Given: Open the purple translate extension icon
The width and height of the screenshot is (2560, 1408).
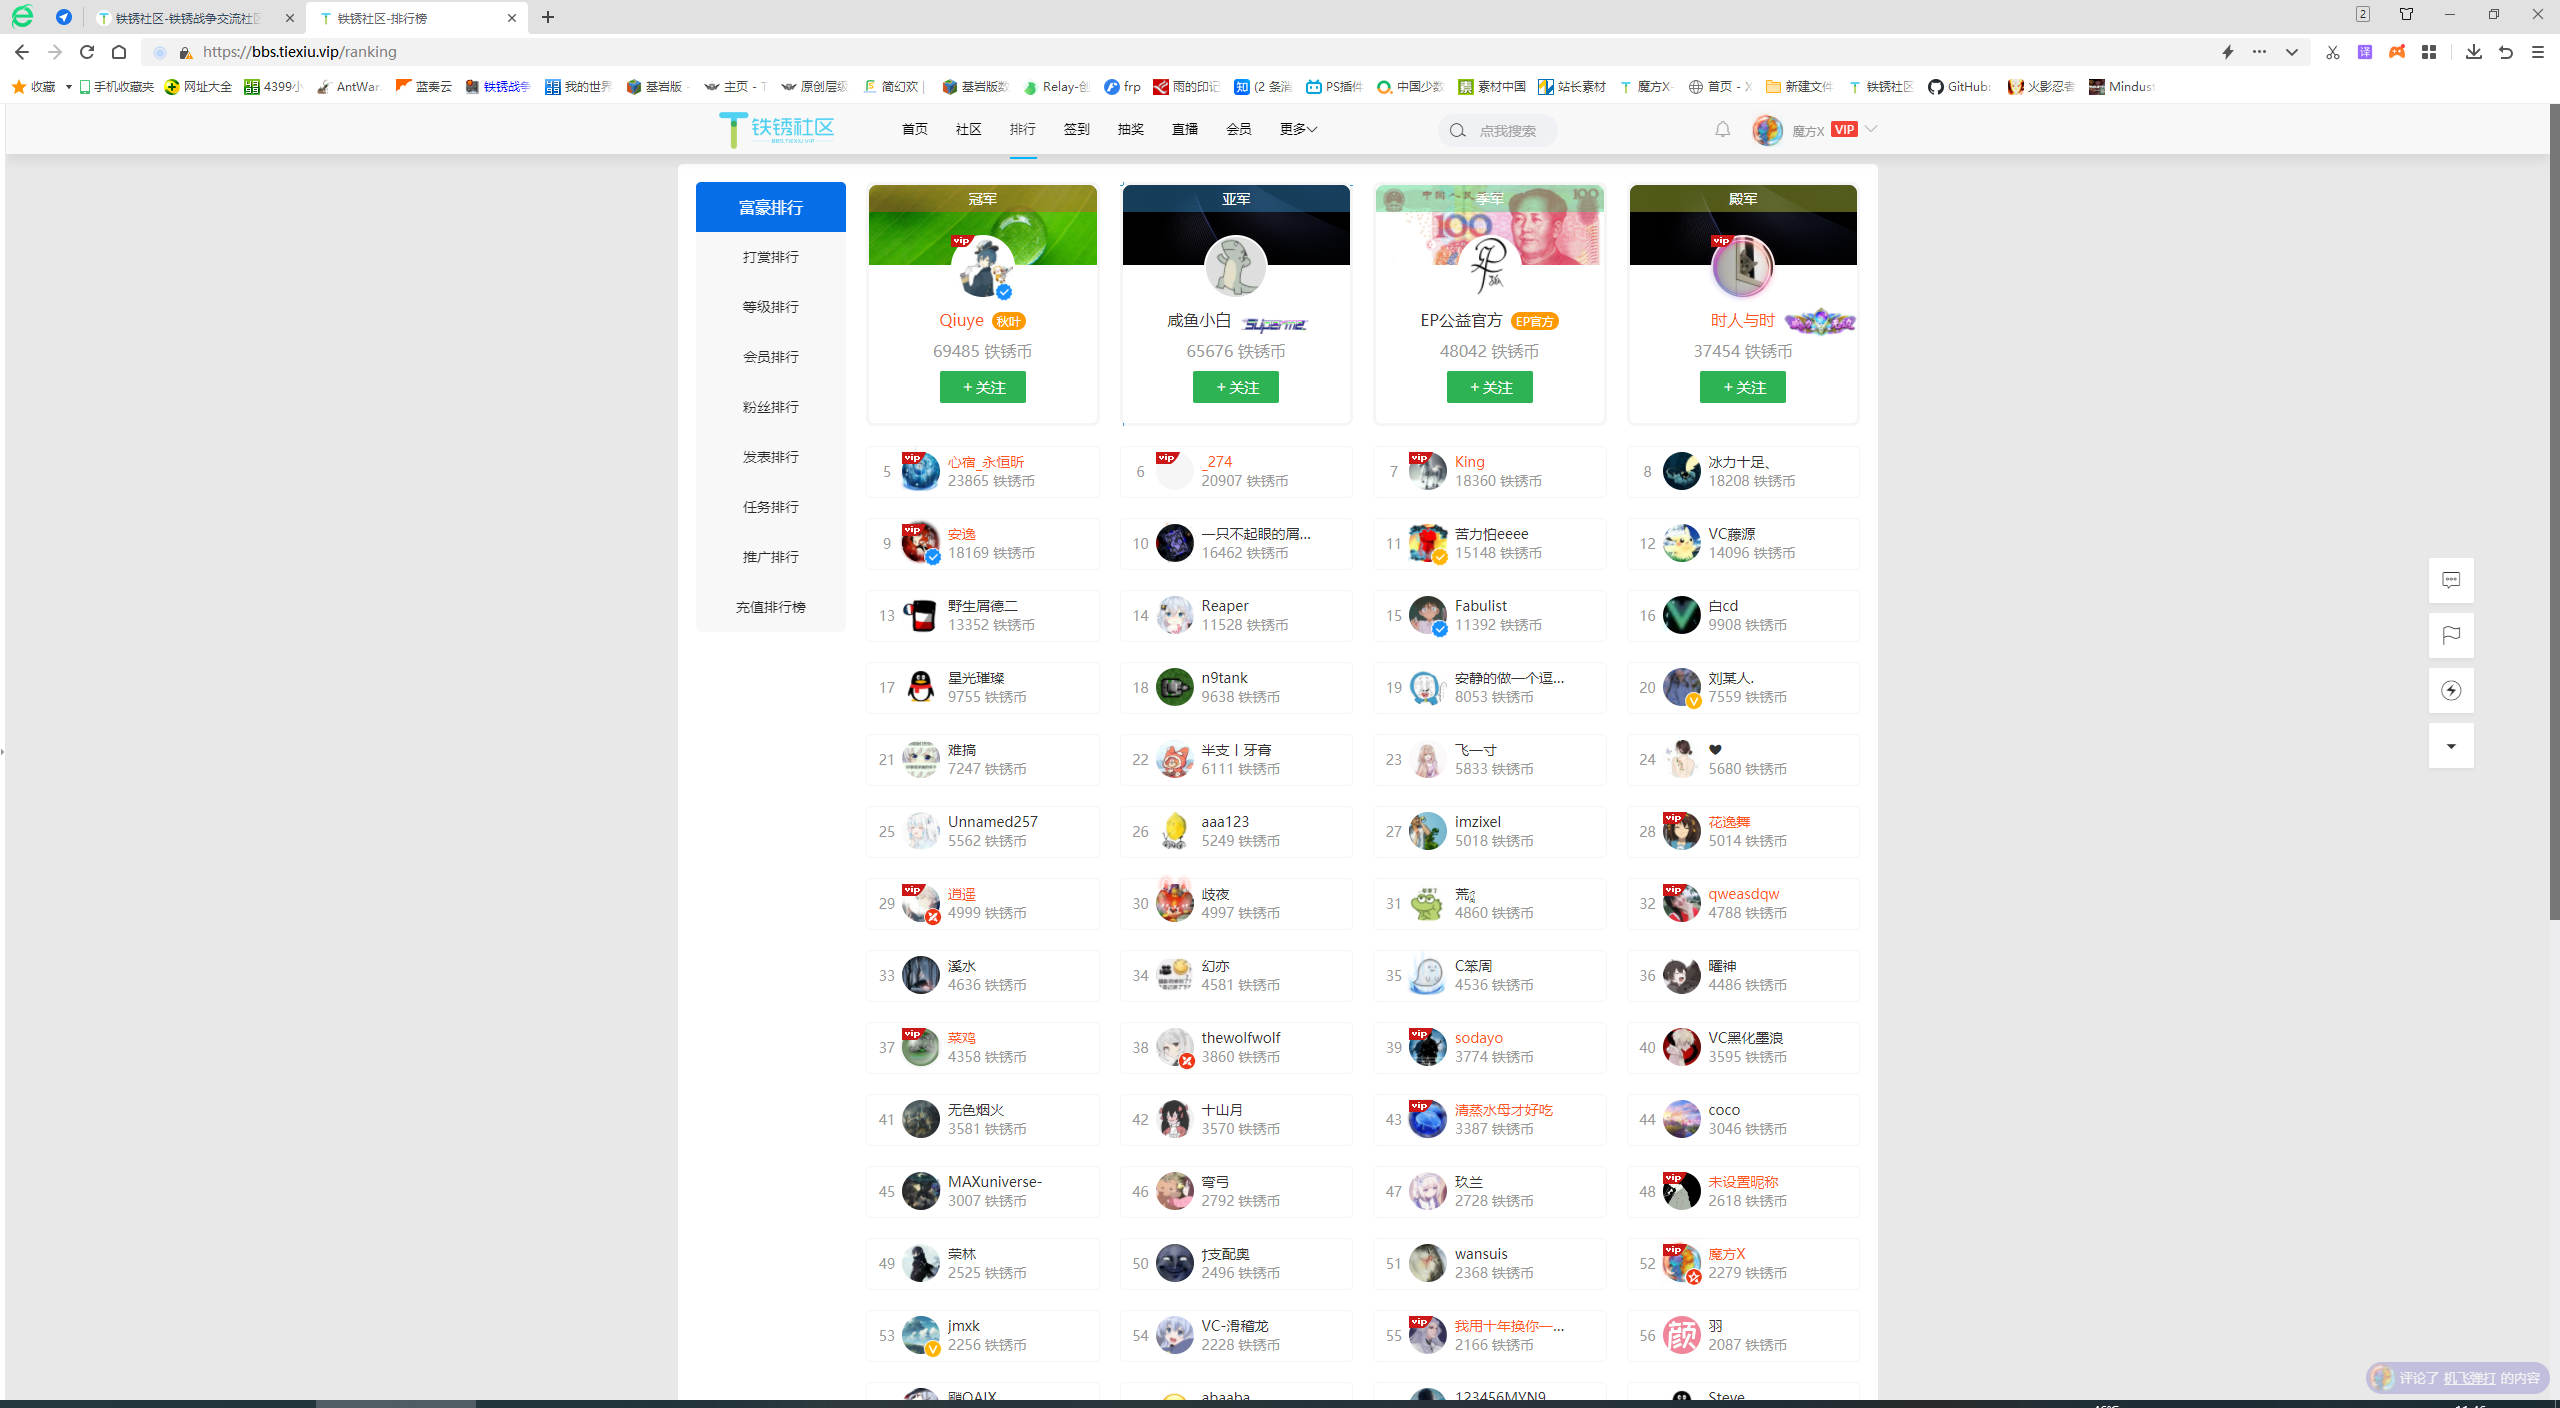Looking at the screenshot, I should coord(2365,52).
